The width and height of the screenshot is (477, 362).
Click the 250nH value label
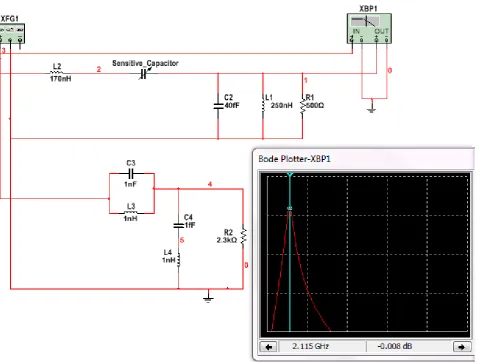[281, 105]
